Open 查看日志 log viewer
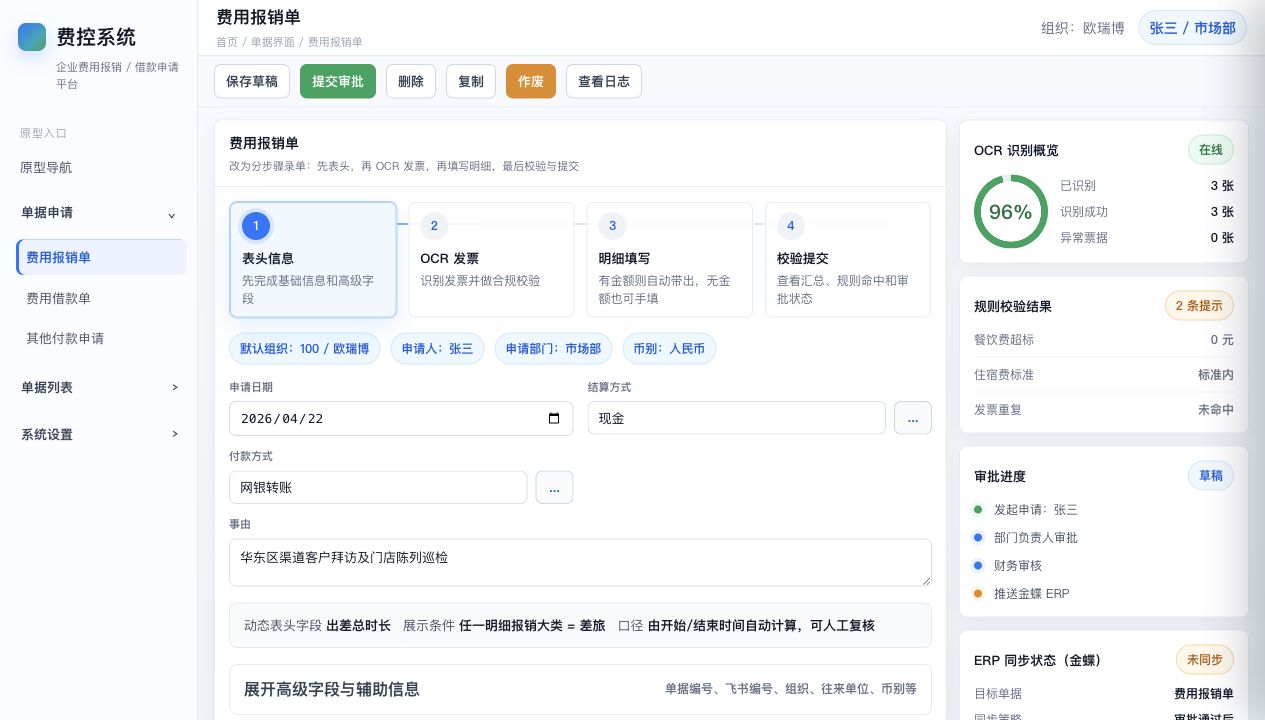 pos(604,81)
